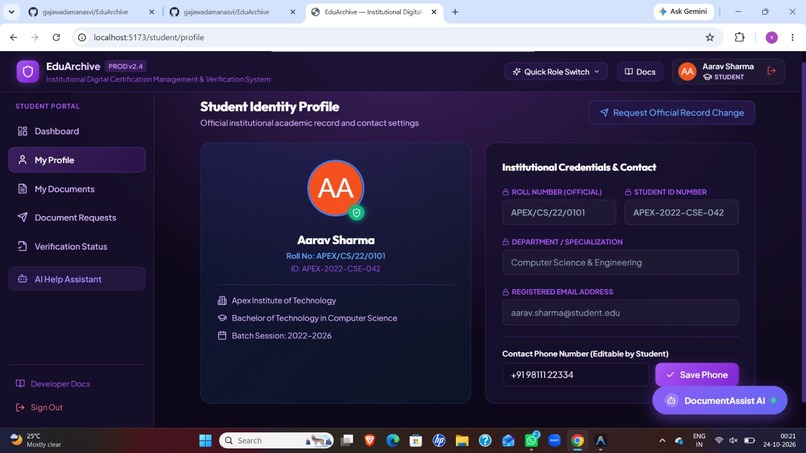This screenshot has height=453, width=806.
Task: Open File Explorer from the taskbar
Action: pos(462,440)
